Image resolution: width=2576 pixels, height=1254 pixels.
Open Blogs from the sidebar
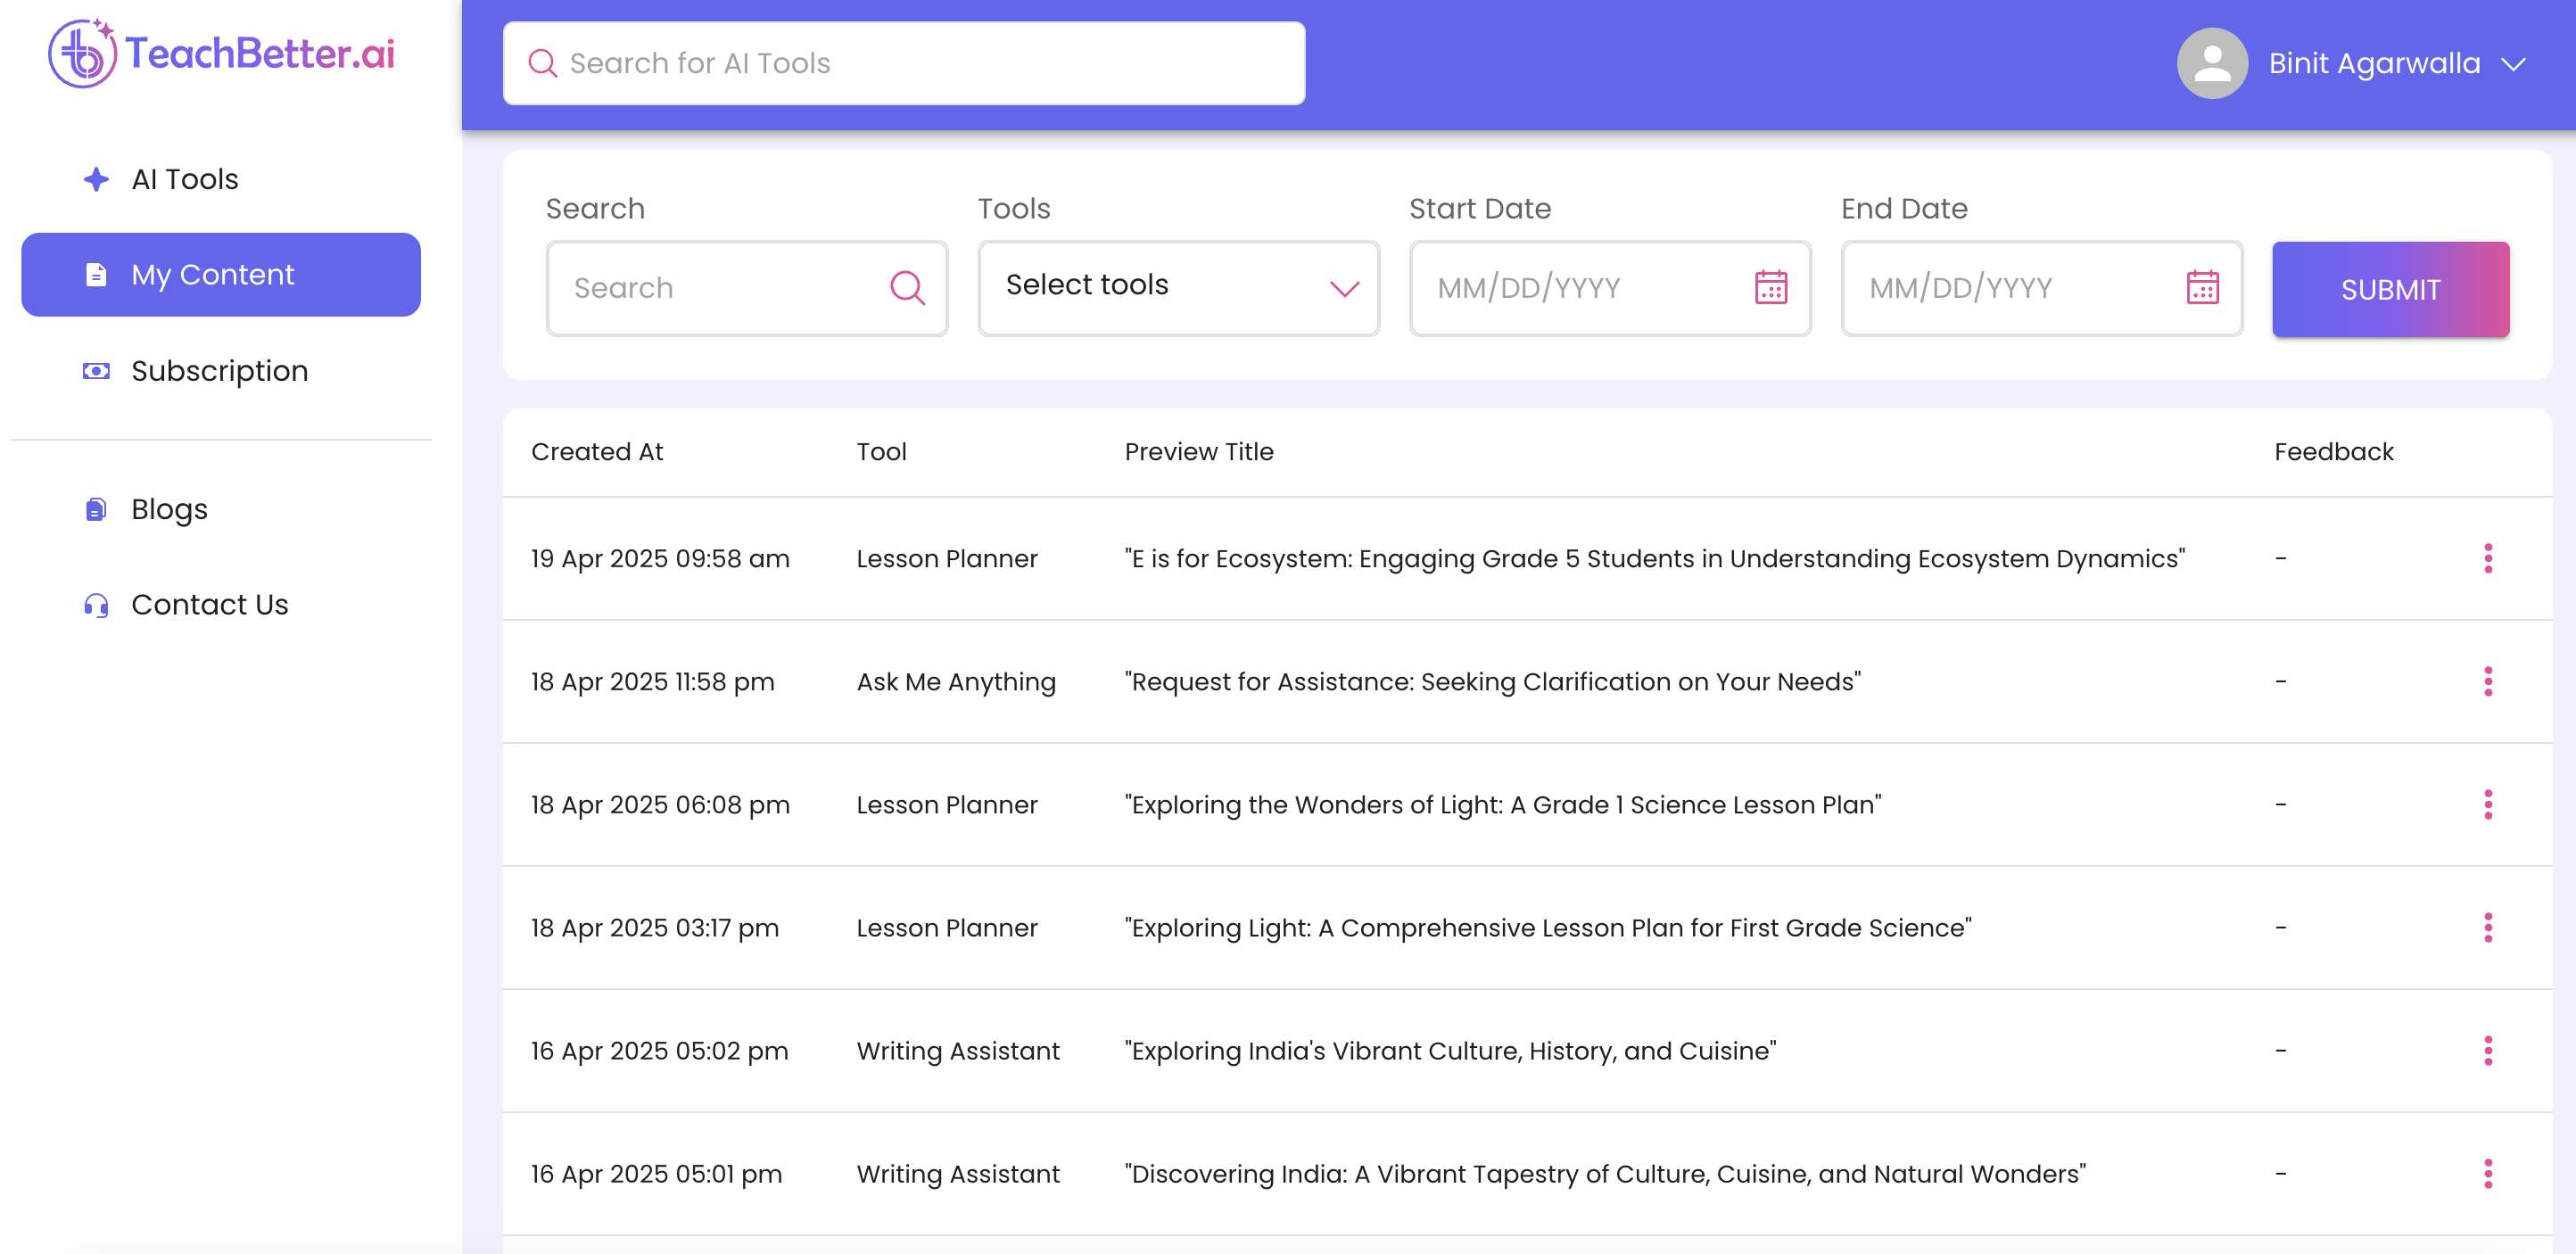point(169,509)
